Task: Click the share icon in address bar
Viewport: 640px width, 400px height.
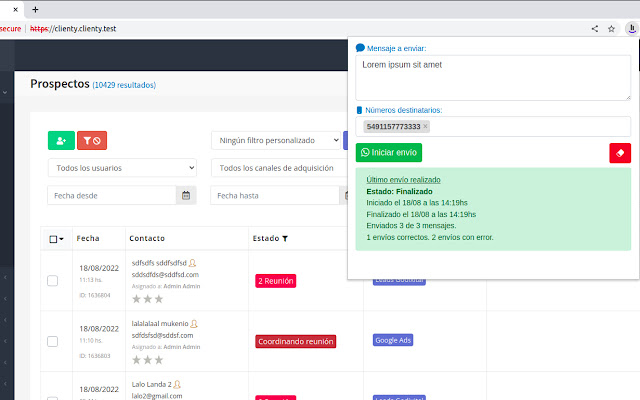Action: 595,29
